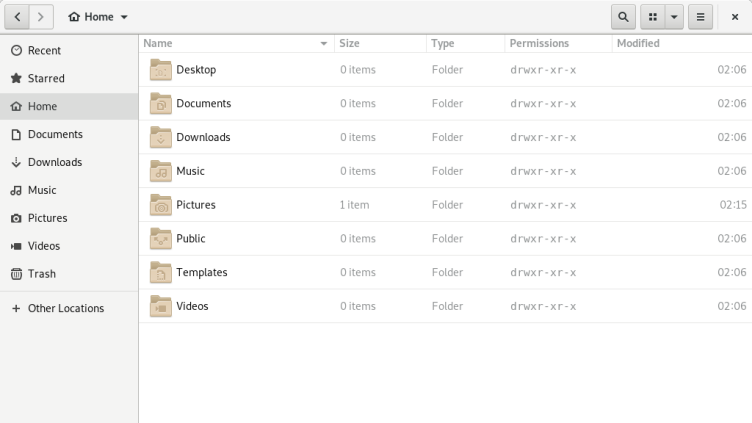The height and width of the screenshot is (423, 752).
Task: Open the view options dropdown arrow
Action: 674,17
